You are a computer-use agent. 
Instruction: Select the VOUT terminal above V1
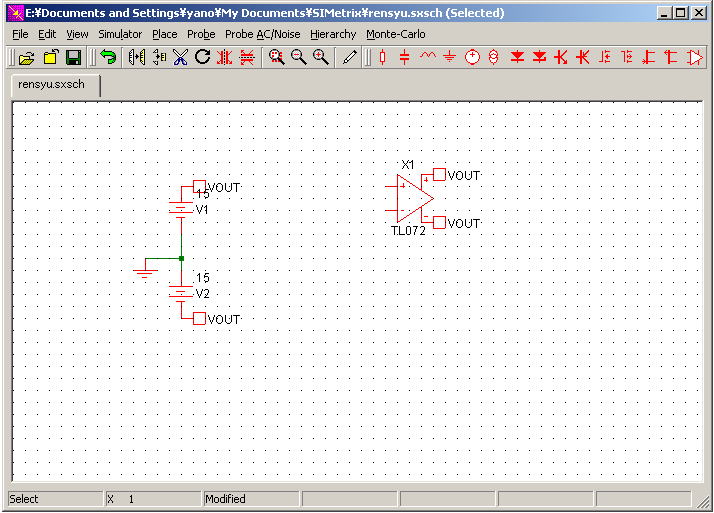point(199,186)
